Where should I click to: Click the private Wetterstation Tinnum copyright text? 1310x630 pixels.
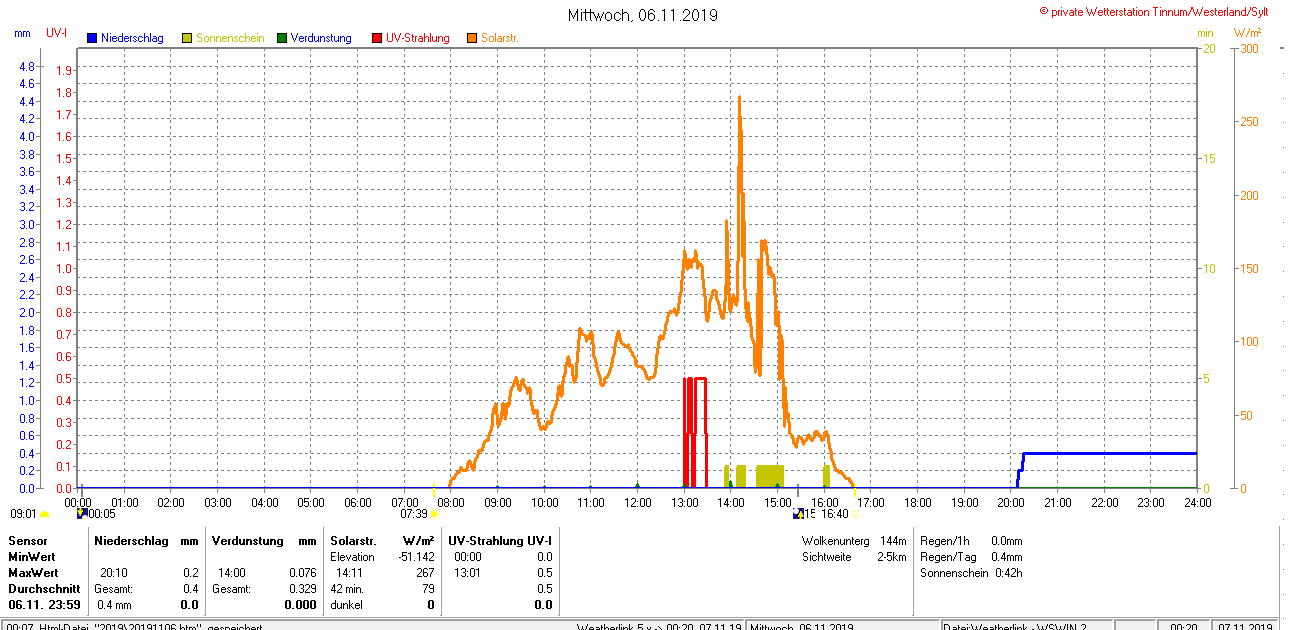[1154, 11]
